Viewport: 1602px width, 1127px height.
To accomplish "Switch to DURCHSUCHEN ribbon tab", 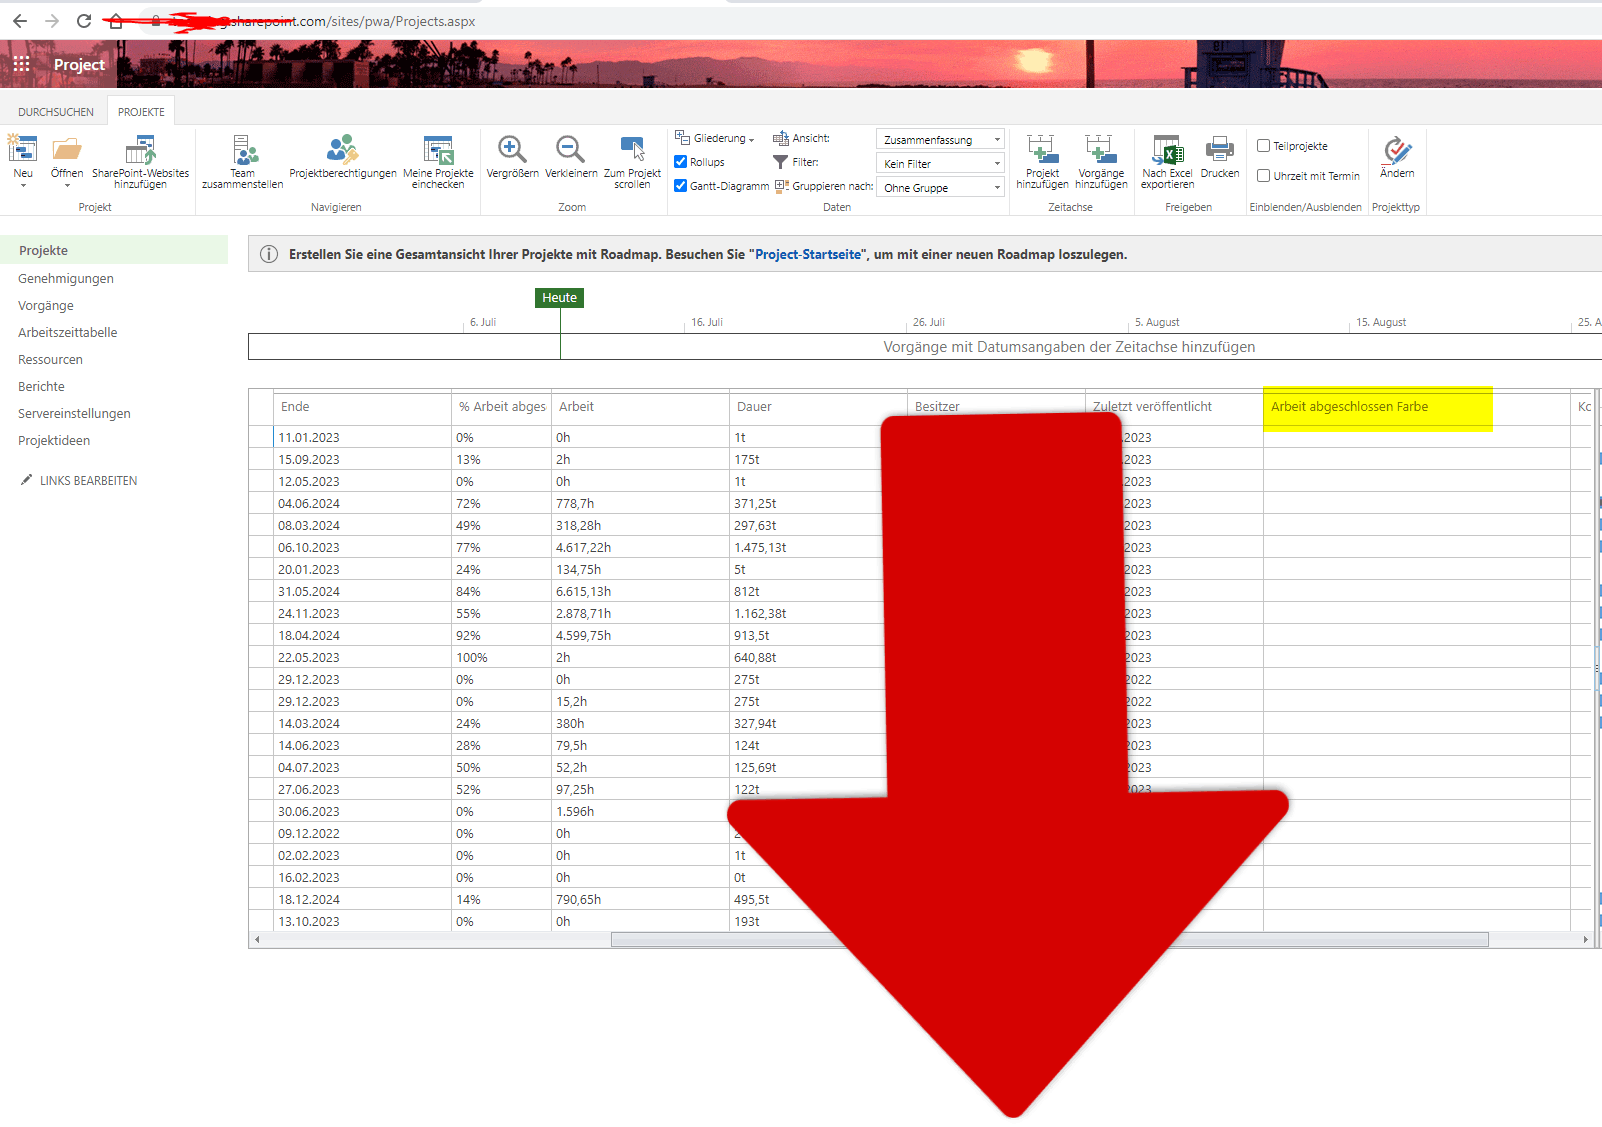I will click(56, 112).
